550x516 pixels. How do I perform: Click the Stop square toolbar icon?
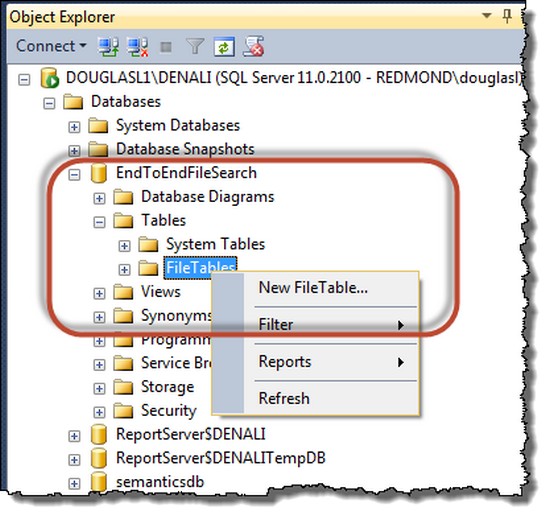point(166,47)
